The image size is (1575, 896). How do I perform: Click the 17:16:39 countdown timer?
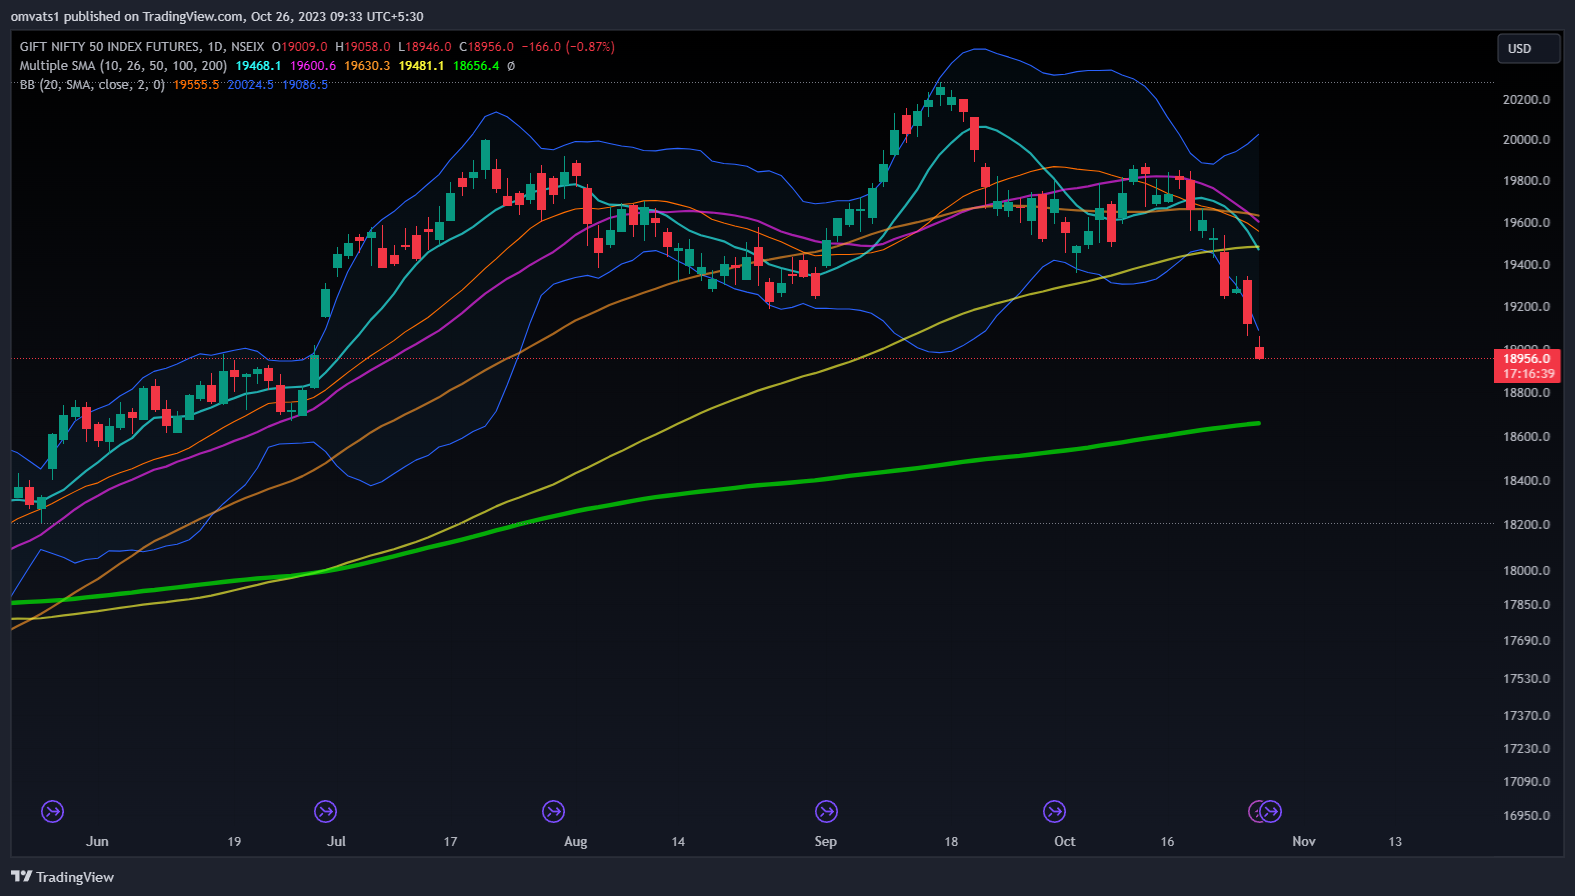pos(1529,374)
